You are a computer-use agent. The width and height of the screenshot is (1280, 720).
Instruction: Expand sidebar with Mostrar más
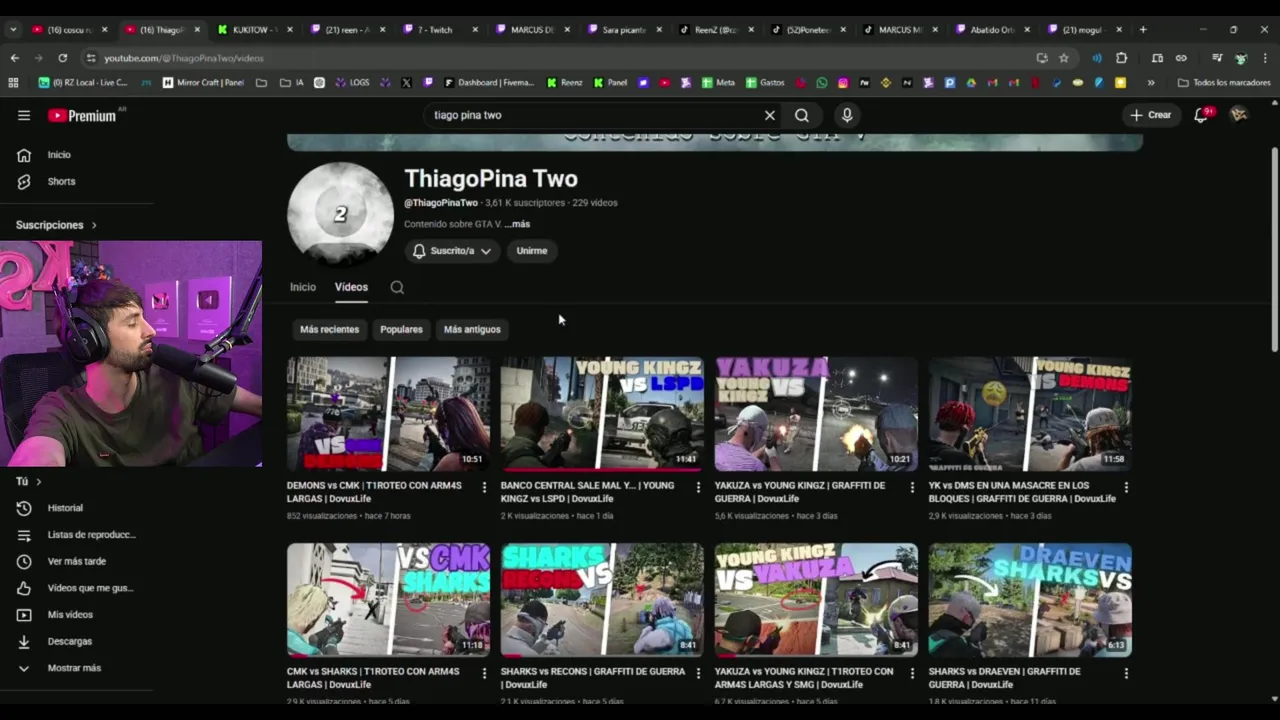[x=74, y=668]
